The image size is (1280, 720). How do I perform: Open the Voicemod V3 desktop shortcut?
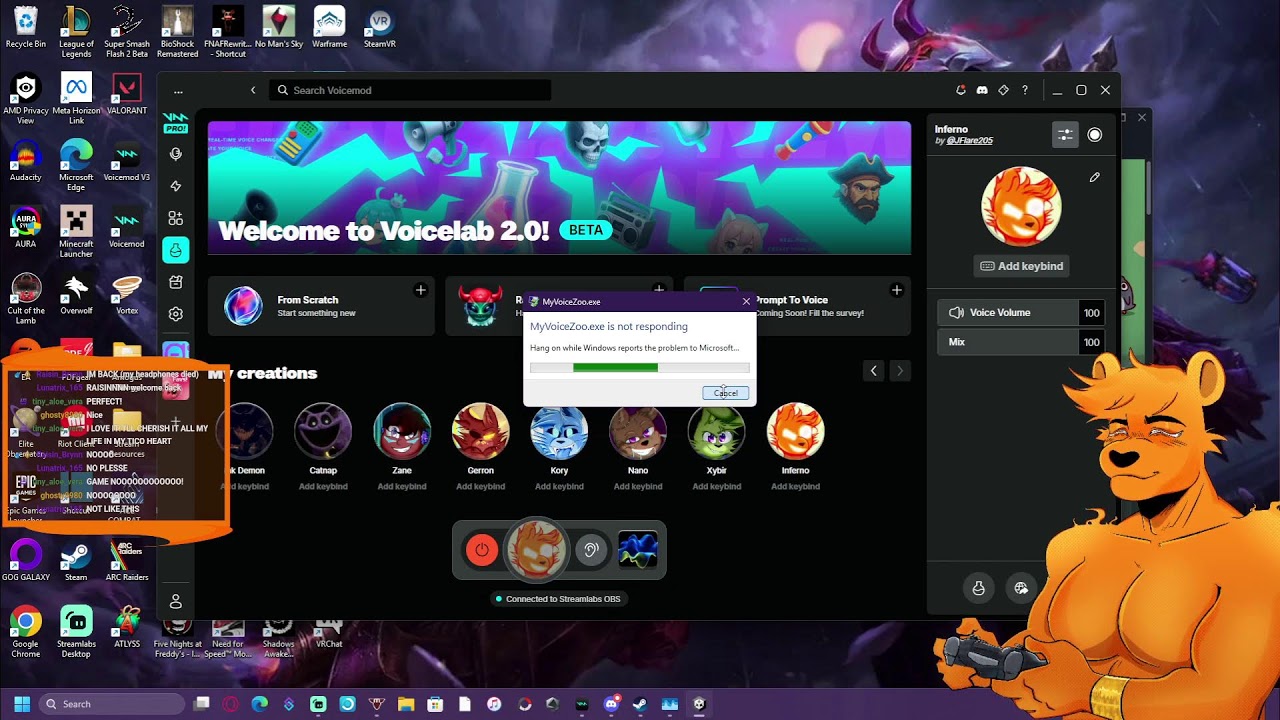point(127,160)
